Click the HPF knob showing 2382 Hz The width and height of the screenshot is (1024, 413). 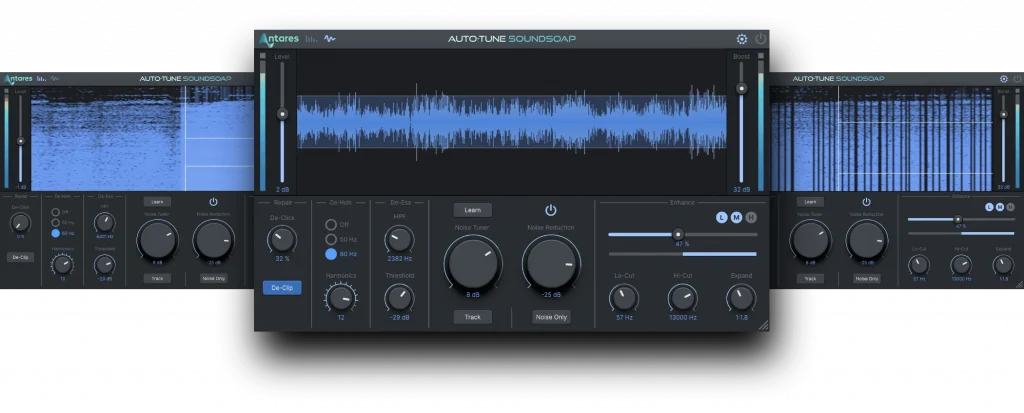point(399,239)
